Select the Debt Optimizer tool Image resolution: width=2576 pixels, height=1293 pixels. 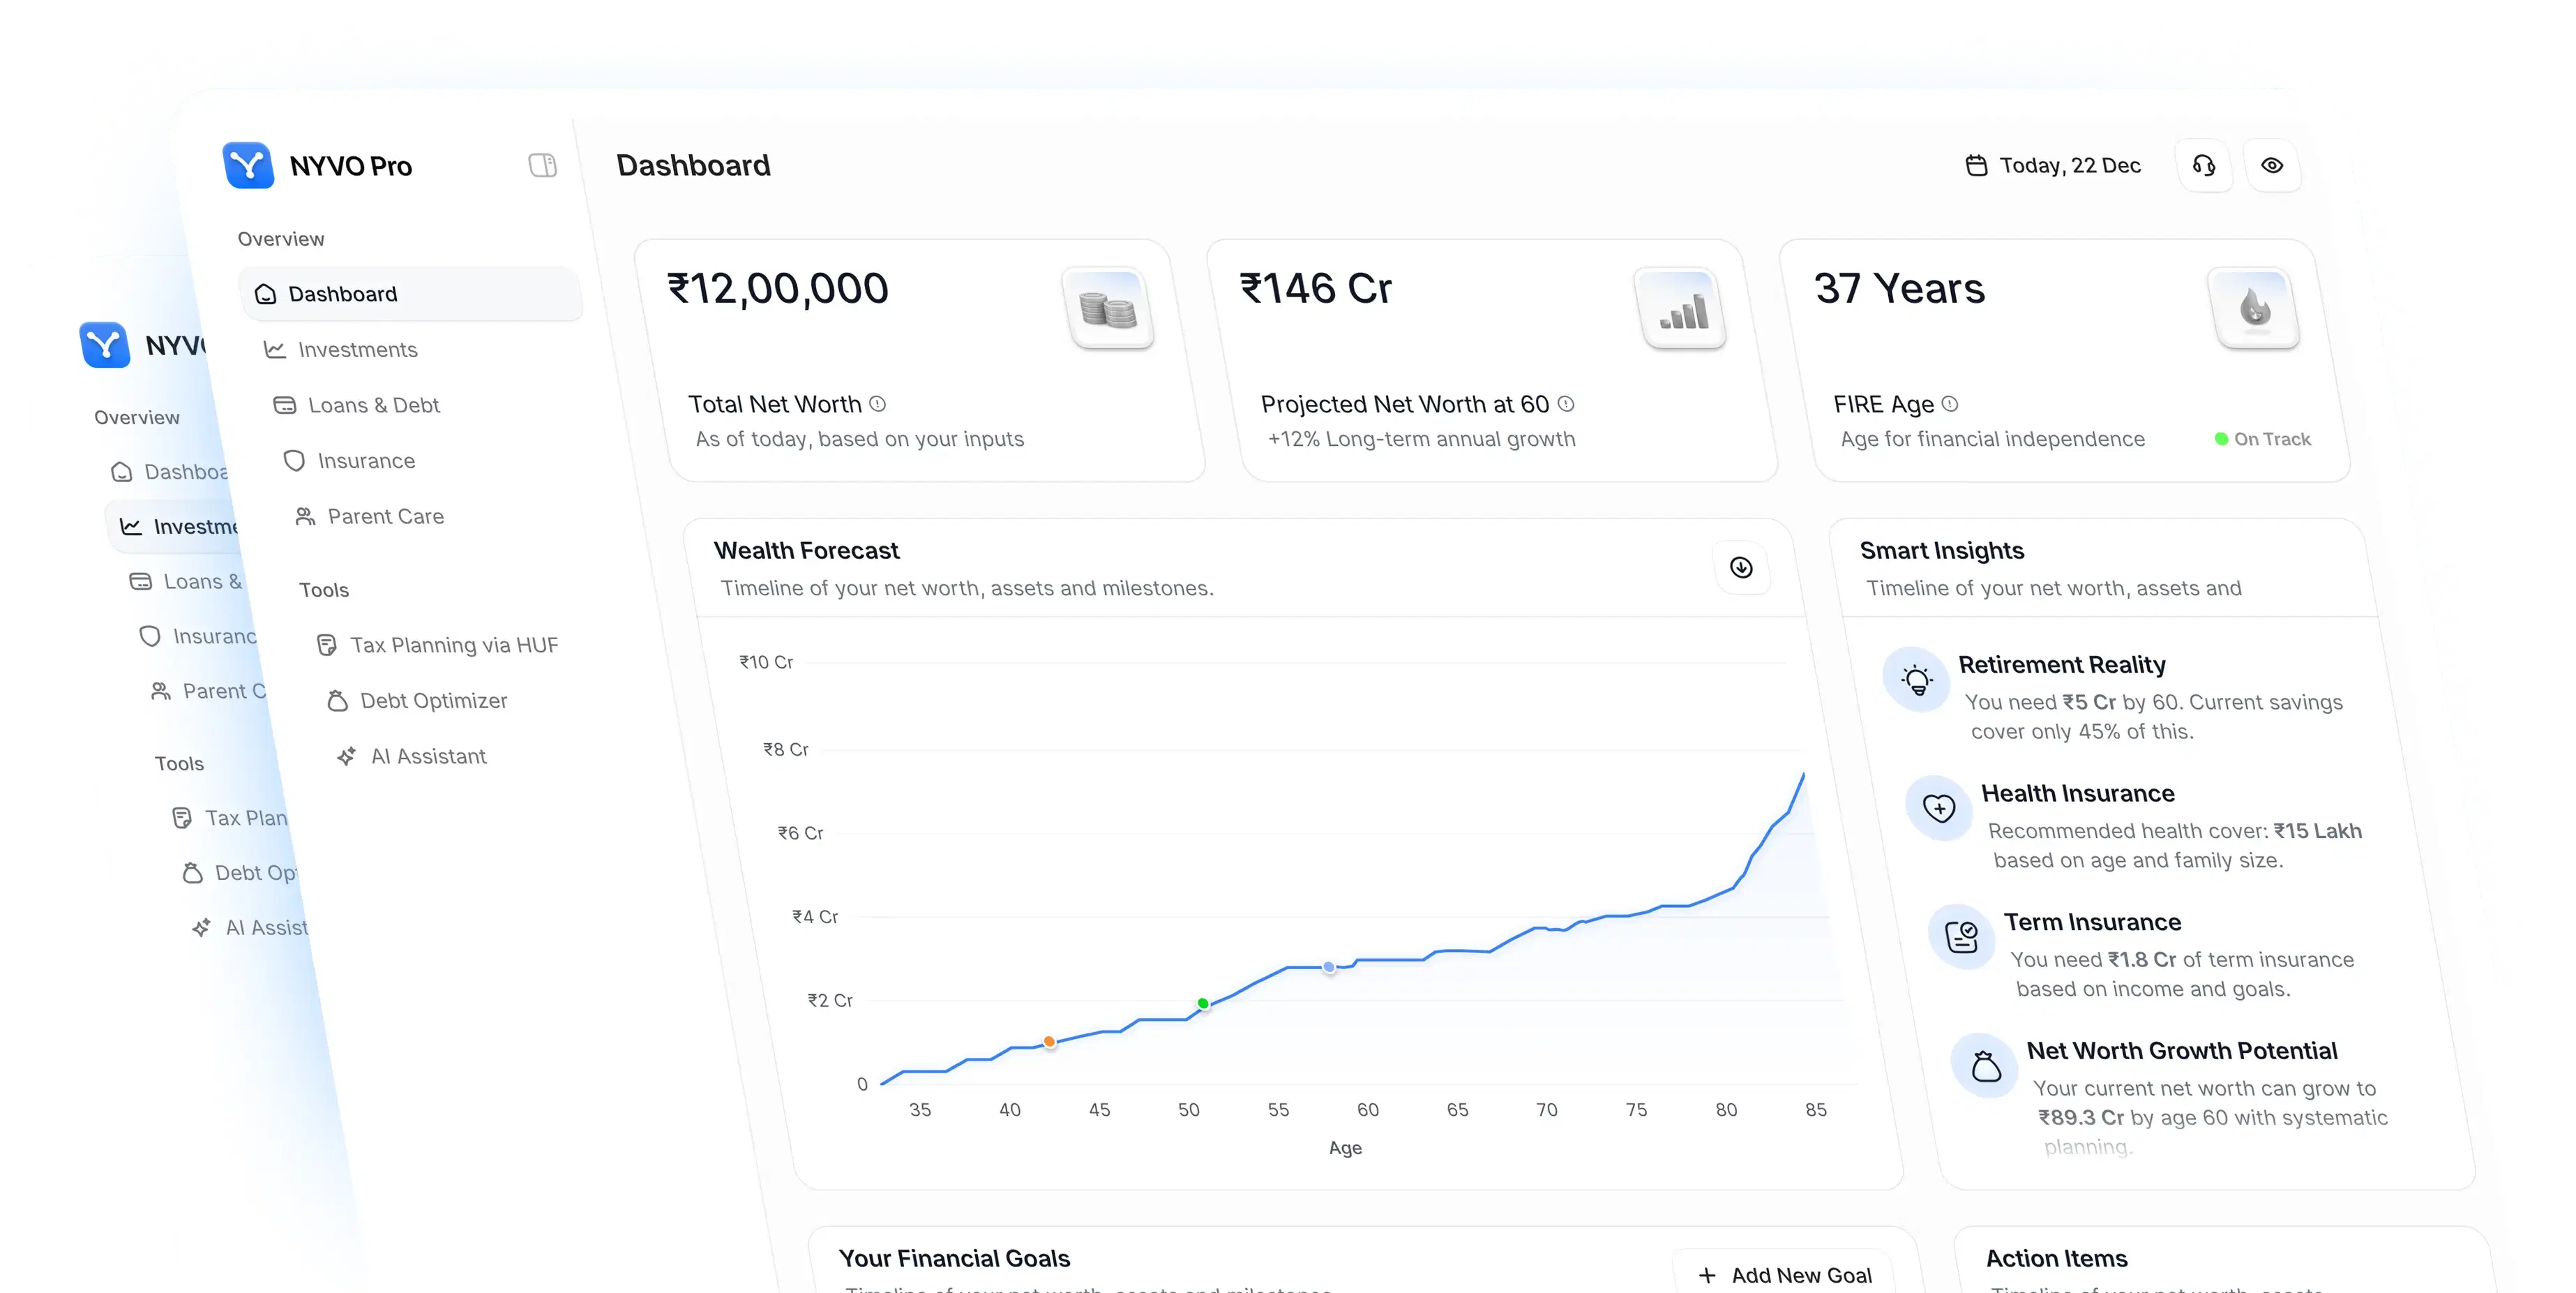pos(434,700)
